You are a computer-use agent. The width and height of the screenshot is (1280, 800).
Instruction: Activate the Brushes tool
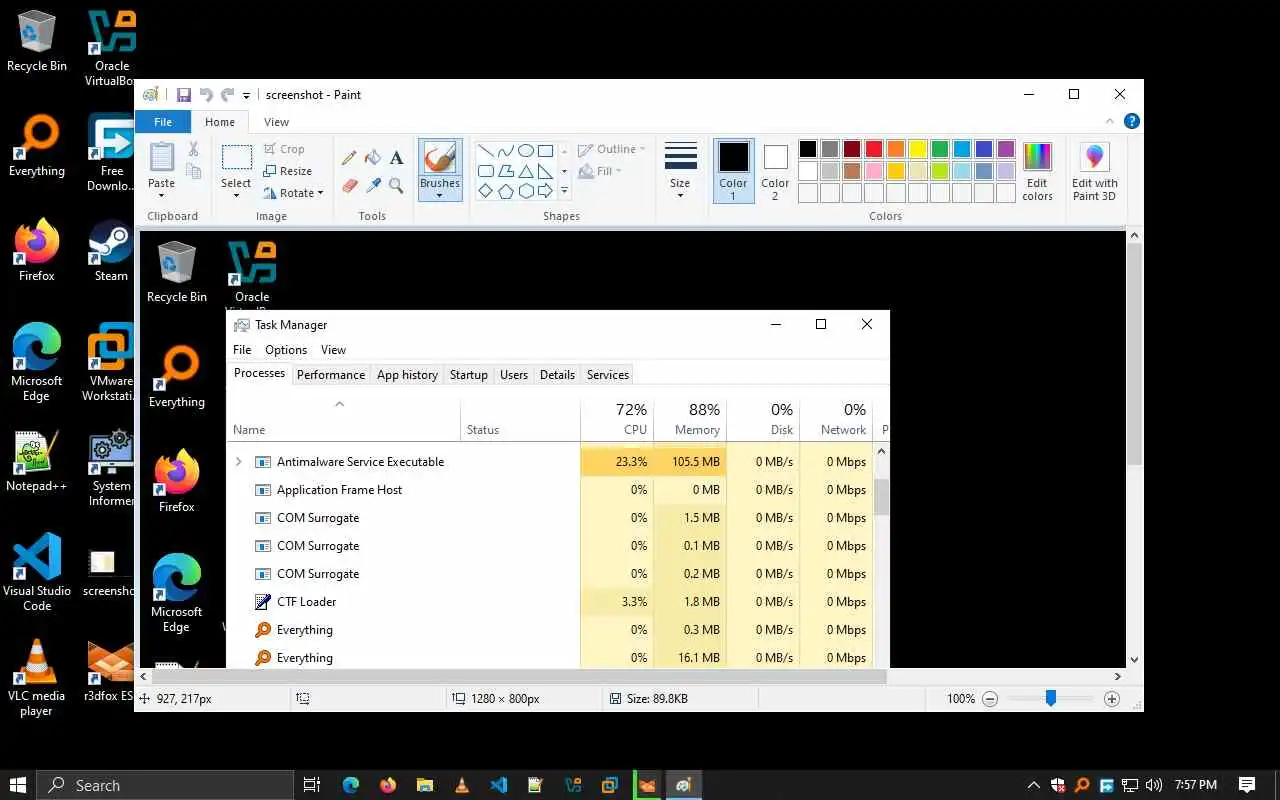pyautogui.click(x=440, y=160)
